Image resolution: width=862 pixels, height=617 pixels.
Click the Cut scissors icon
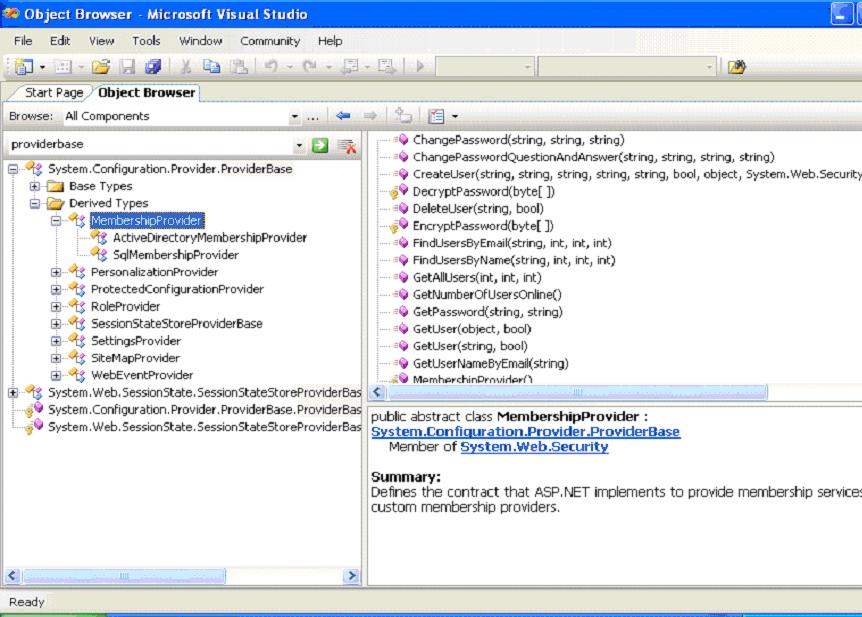[x=186, y=67]
